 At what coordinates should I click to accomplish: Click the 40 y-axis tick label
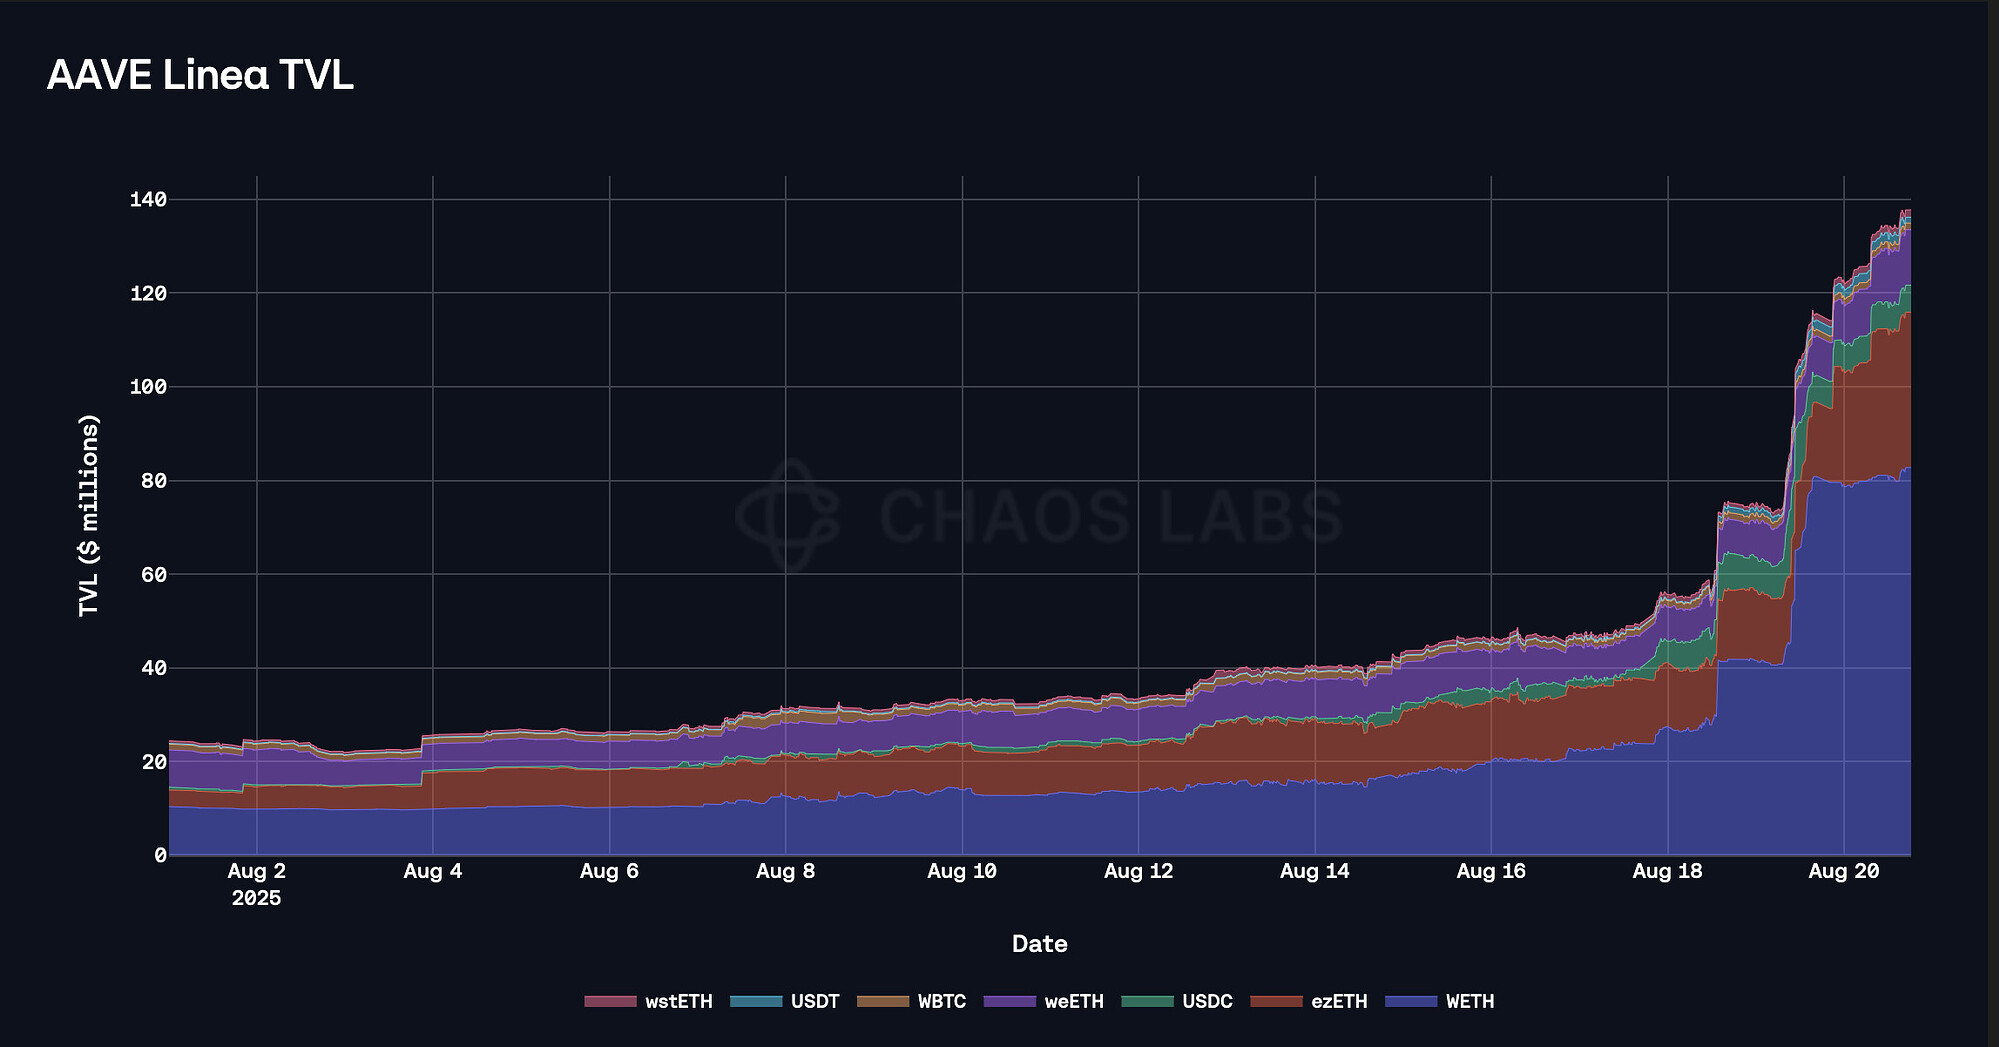point(154,668)
